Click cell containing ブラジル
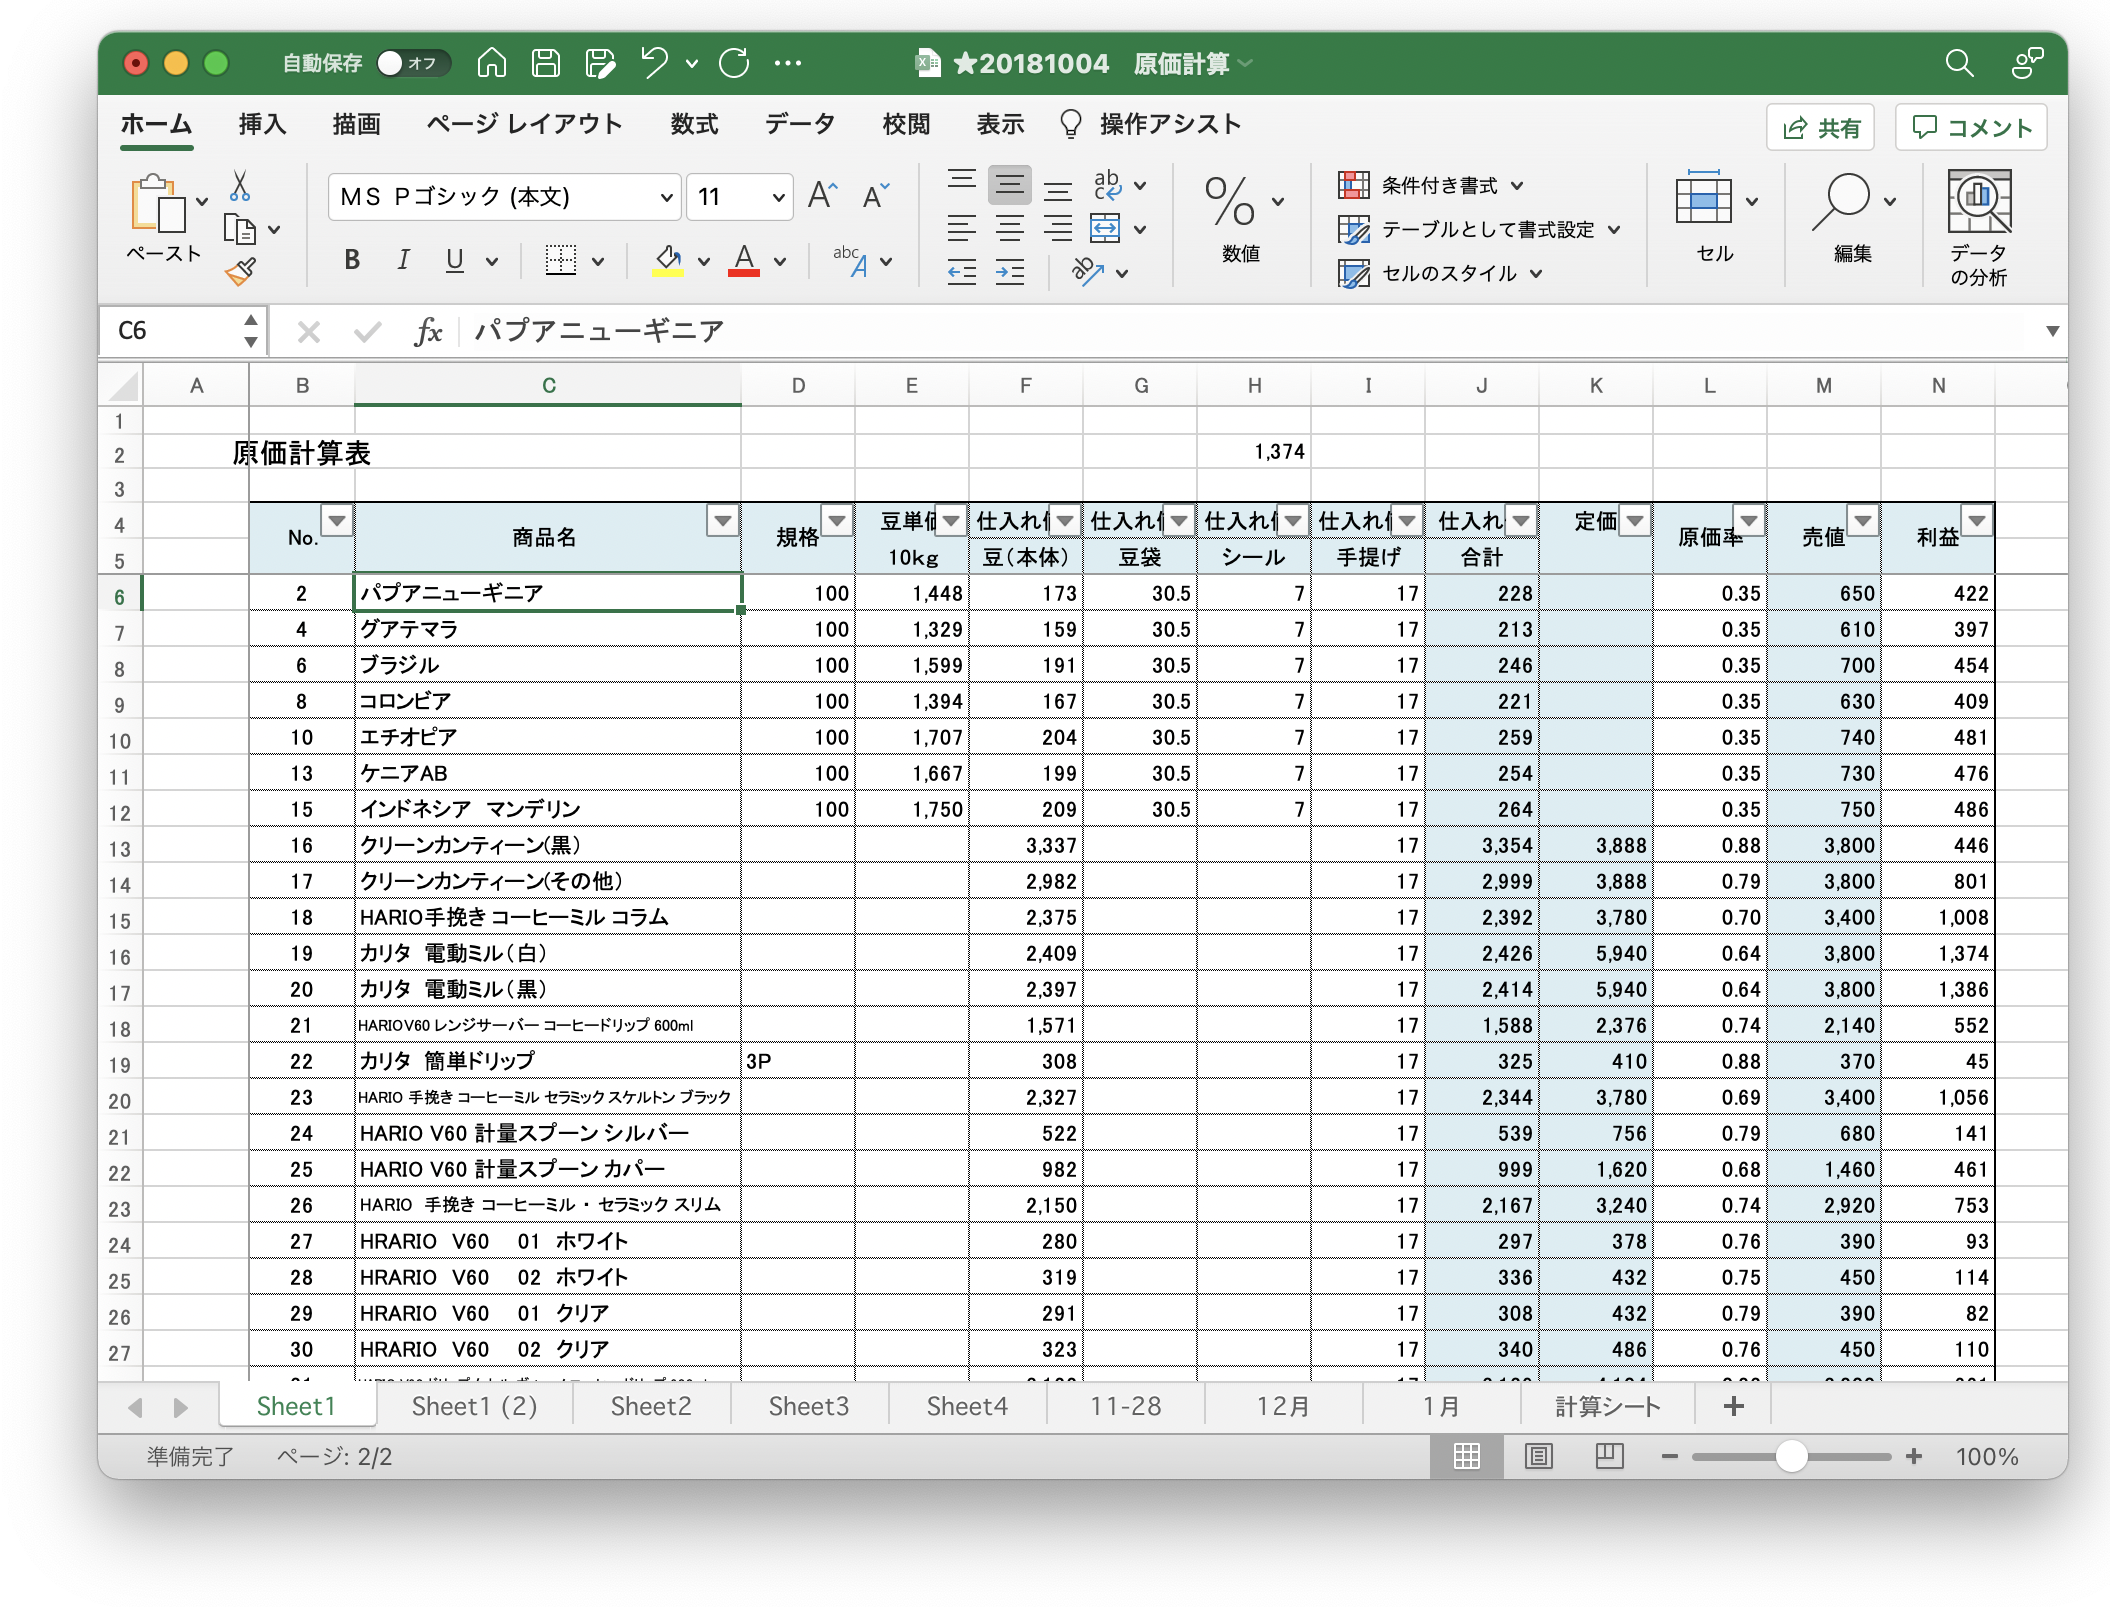The width and height of the screenshot is (2110, 1607). click(548, 665)
